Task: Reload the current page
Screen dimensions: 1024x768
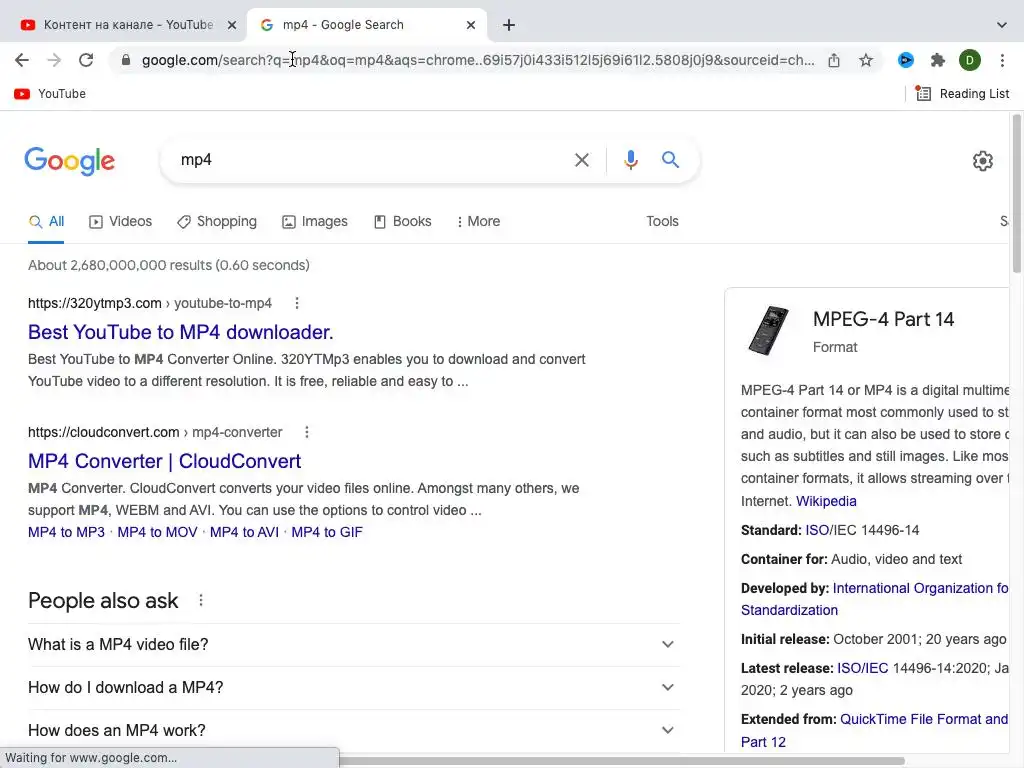Action: tap(86, 60)
